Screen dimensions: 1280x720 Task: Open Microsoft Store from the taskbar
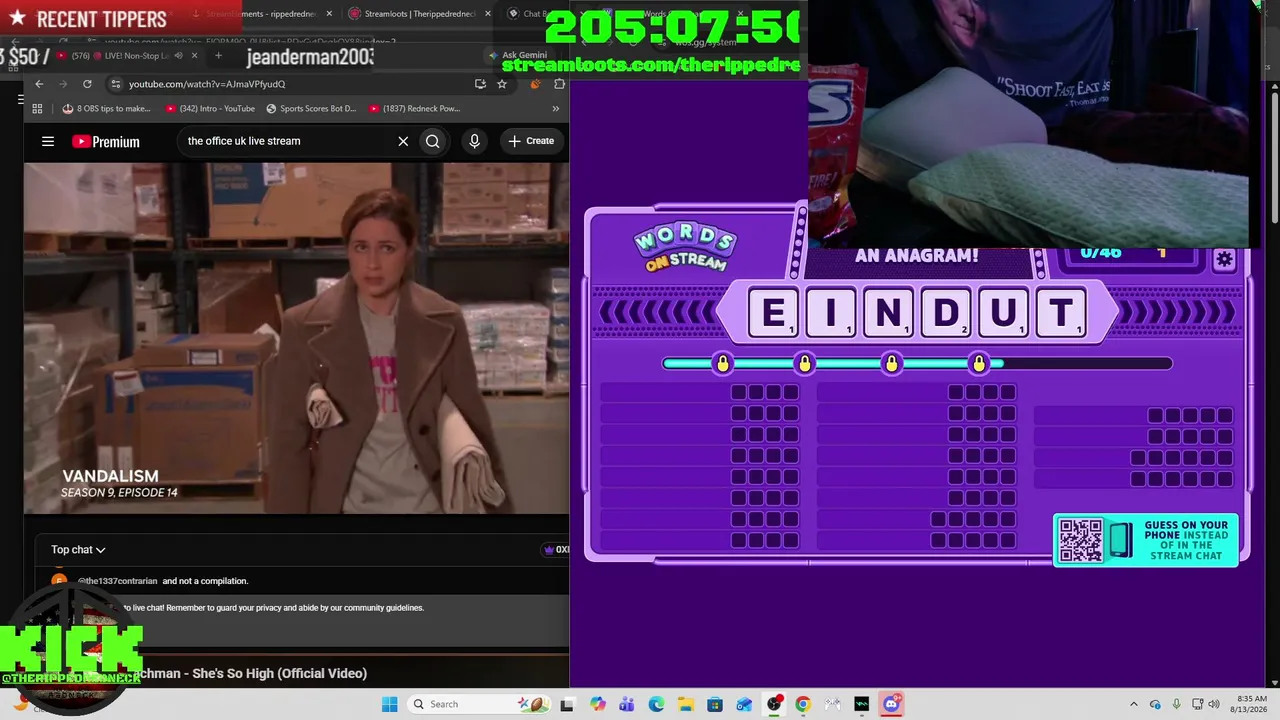(x=715, y=704)
